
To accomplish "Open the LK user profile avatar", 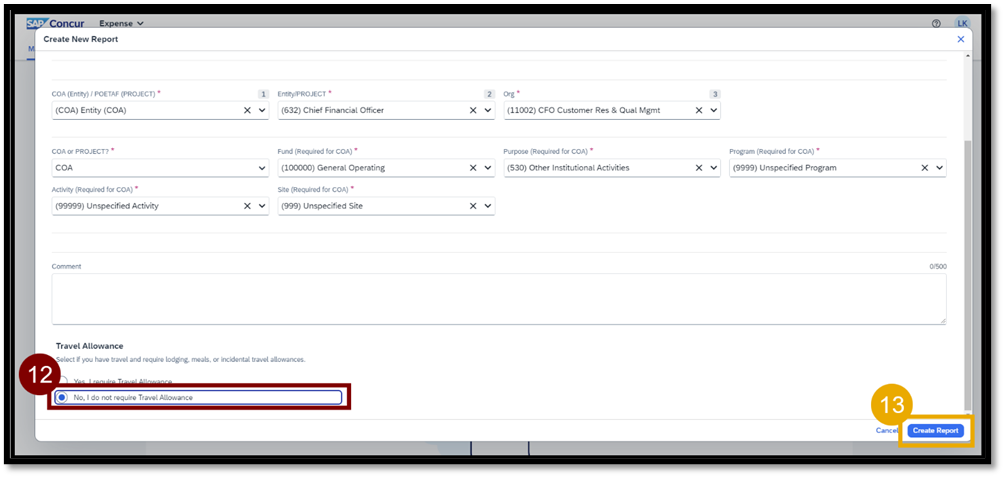I will tap(962, 23).
